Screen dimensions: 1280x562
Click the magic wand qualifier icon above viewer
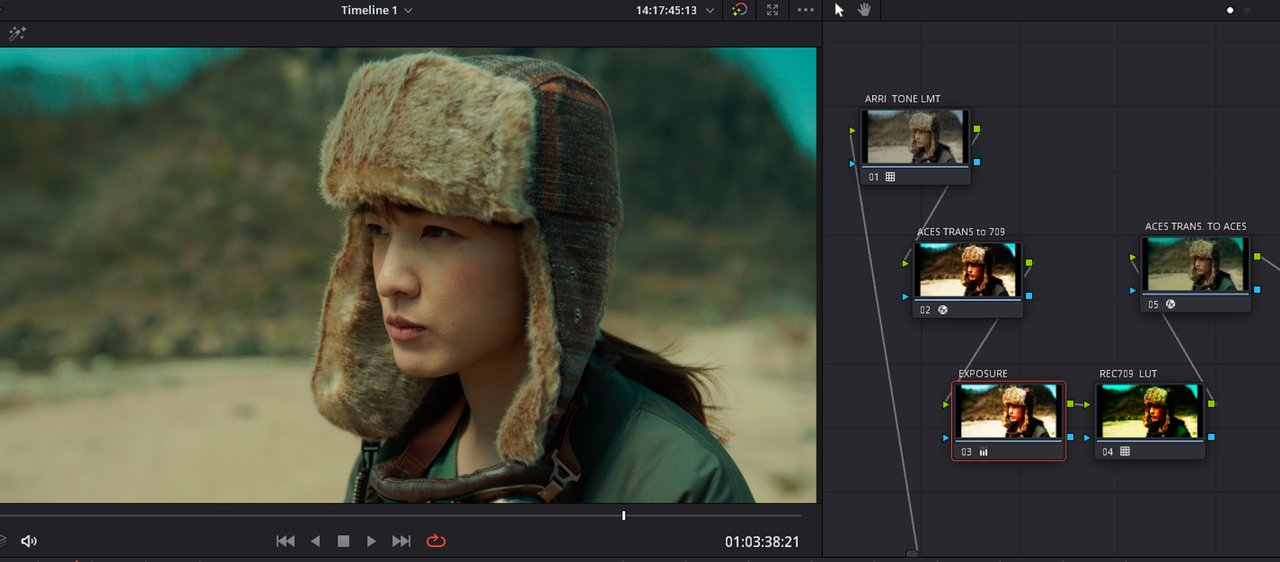(16, 34)
